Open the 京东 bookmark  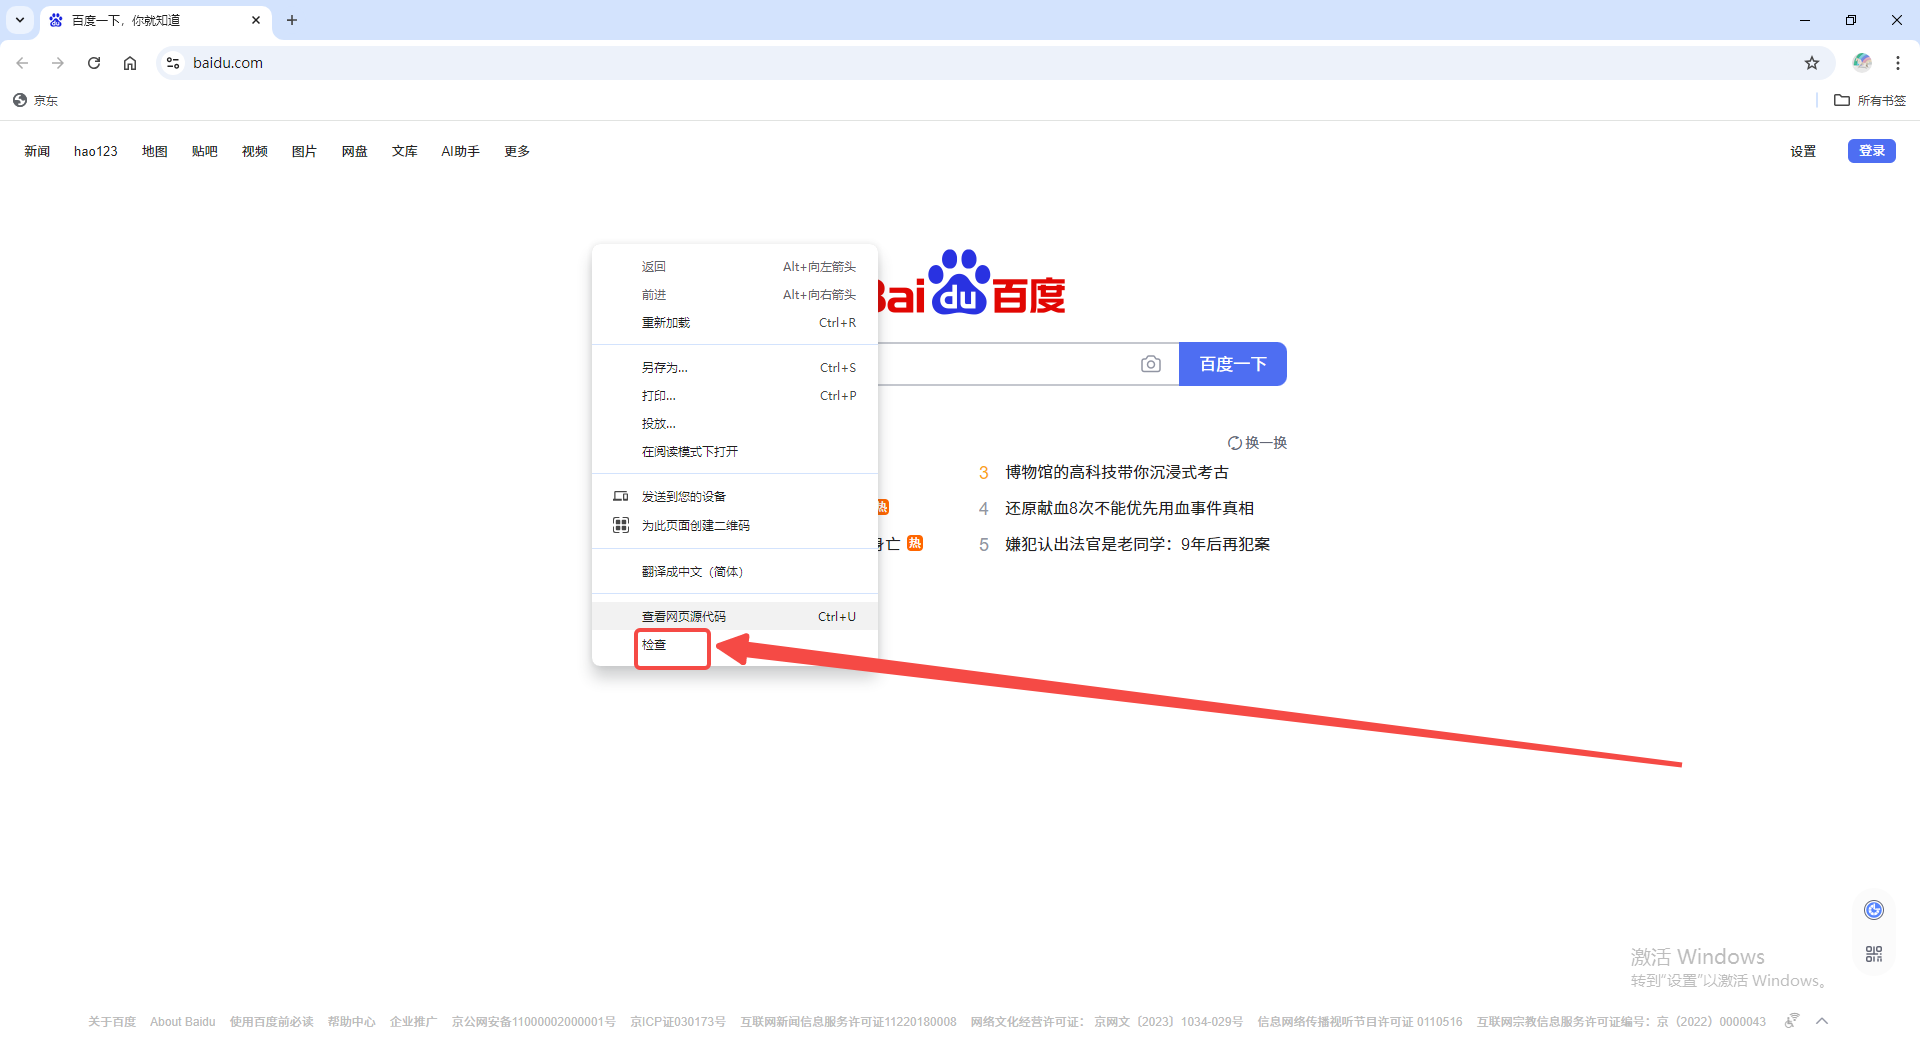click(x=36, y=100)
